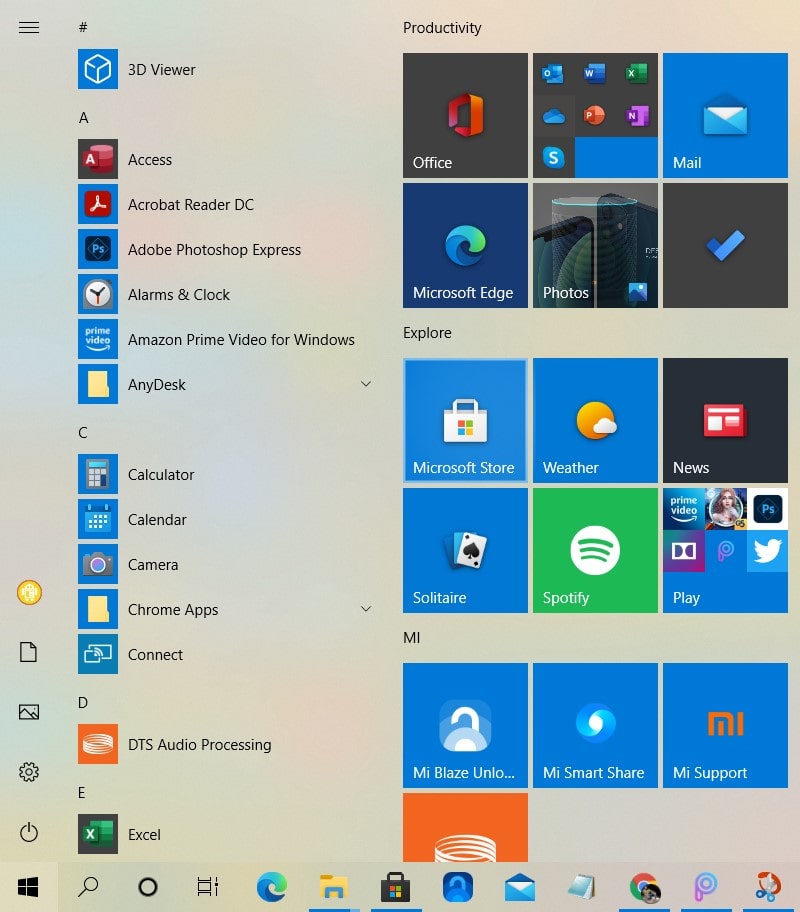Open Word in Office apps tile
Screen dimensions: 800x912
[595, 73]
